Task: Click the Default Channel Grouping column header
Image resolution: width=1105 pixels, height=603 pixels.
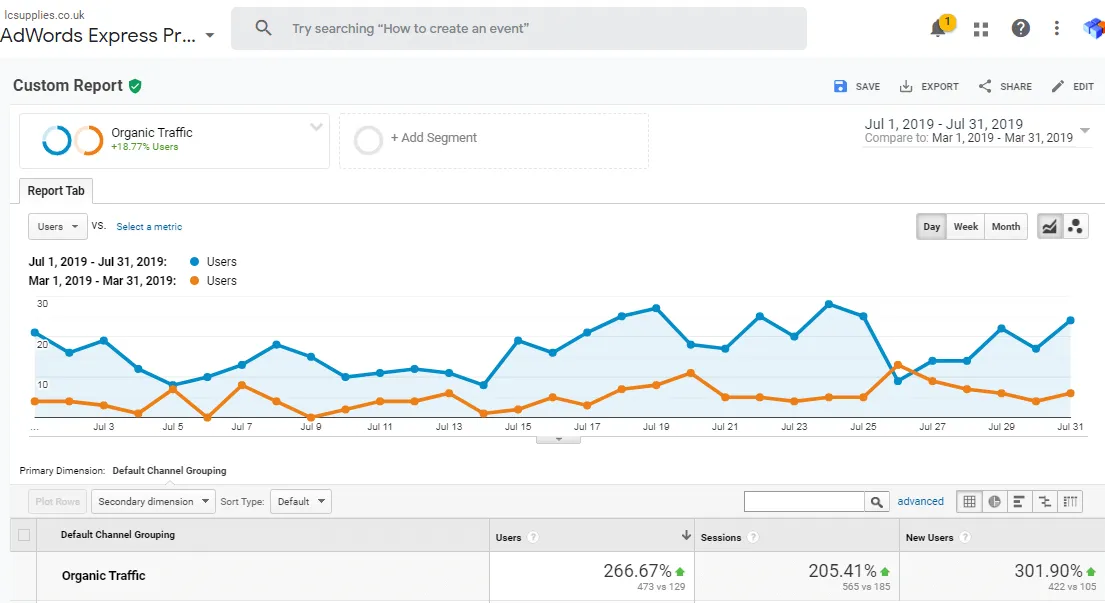Action: (x=118, y=535)
